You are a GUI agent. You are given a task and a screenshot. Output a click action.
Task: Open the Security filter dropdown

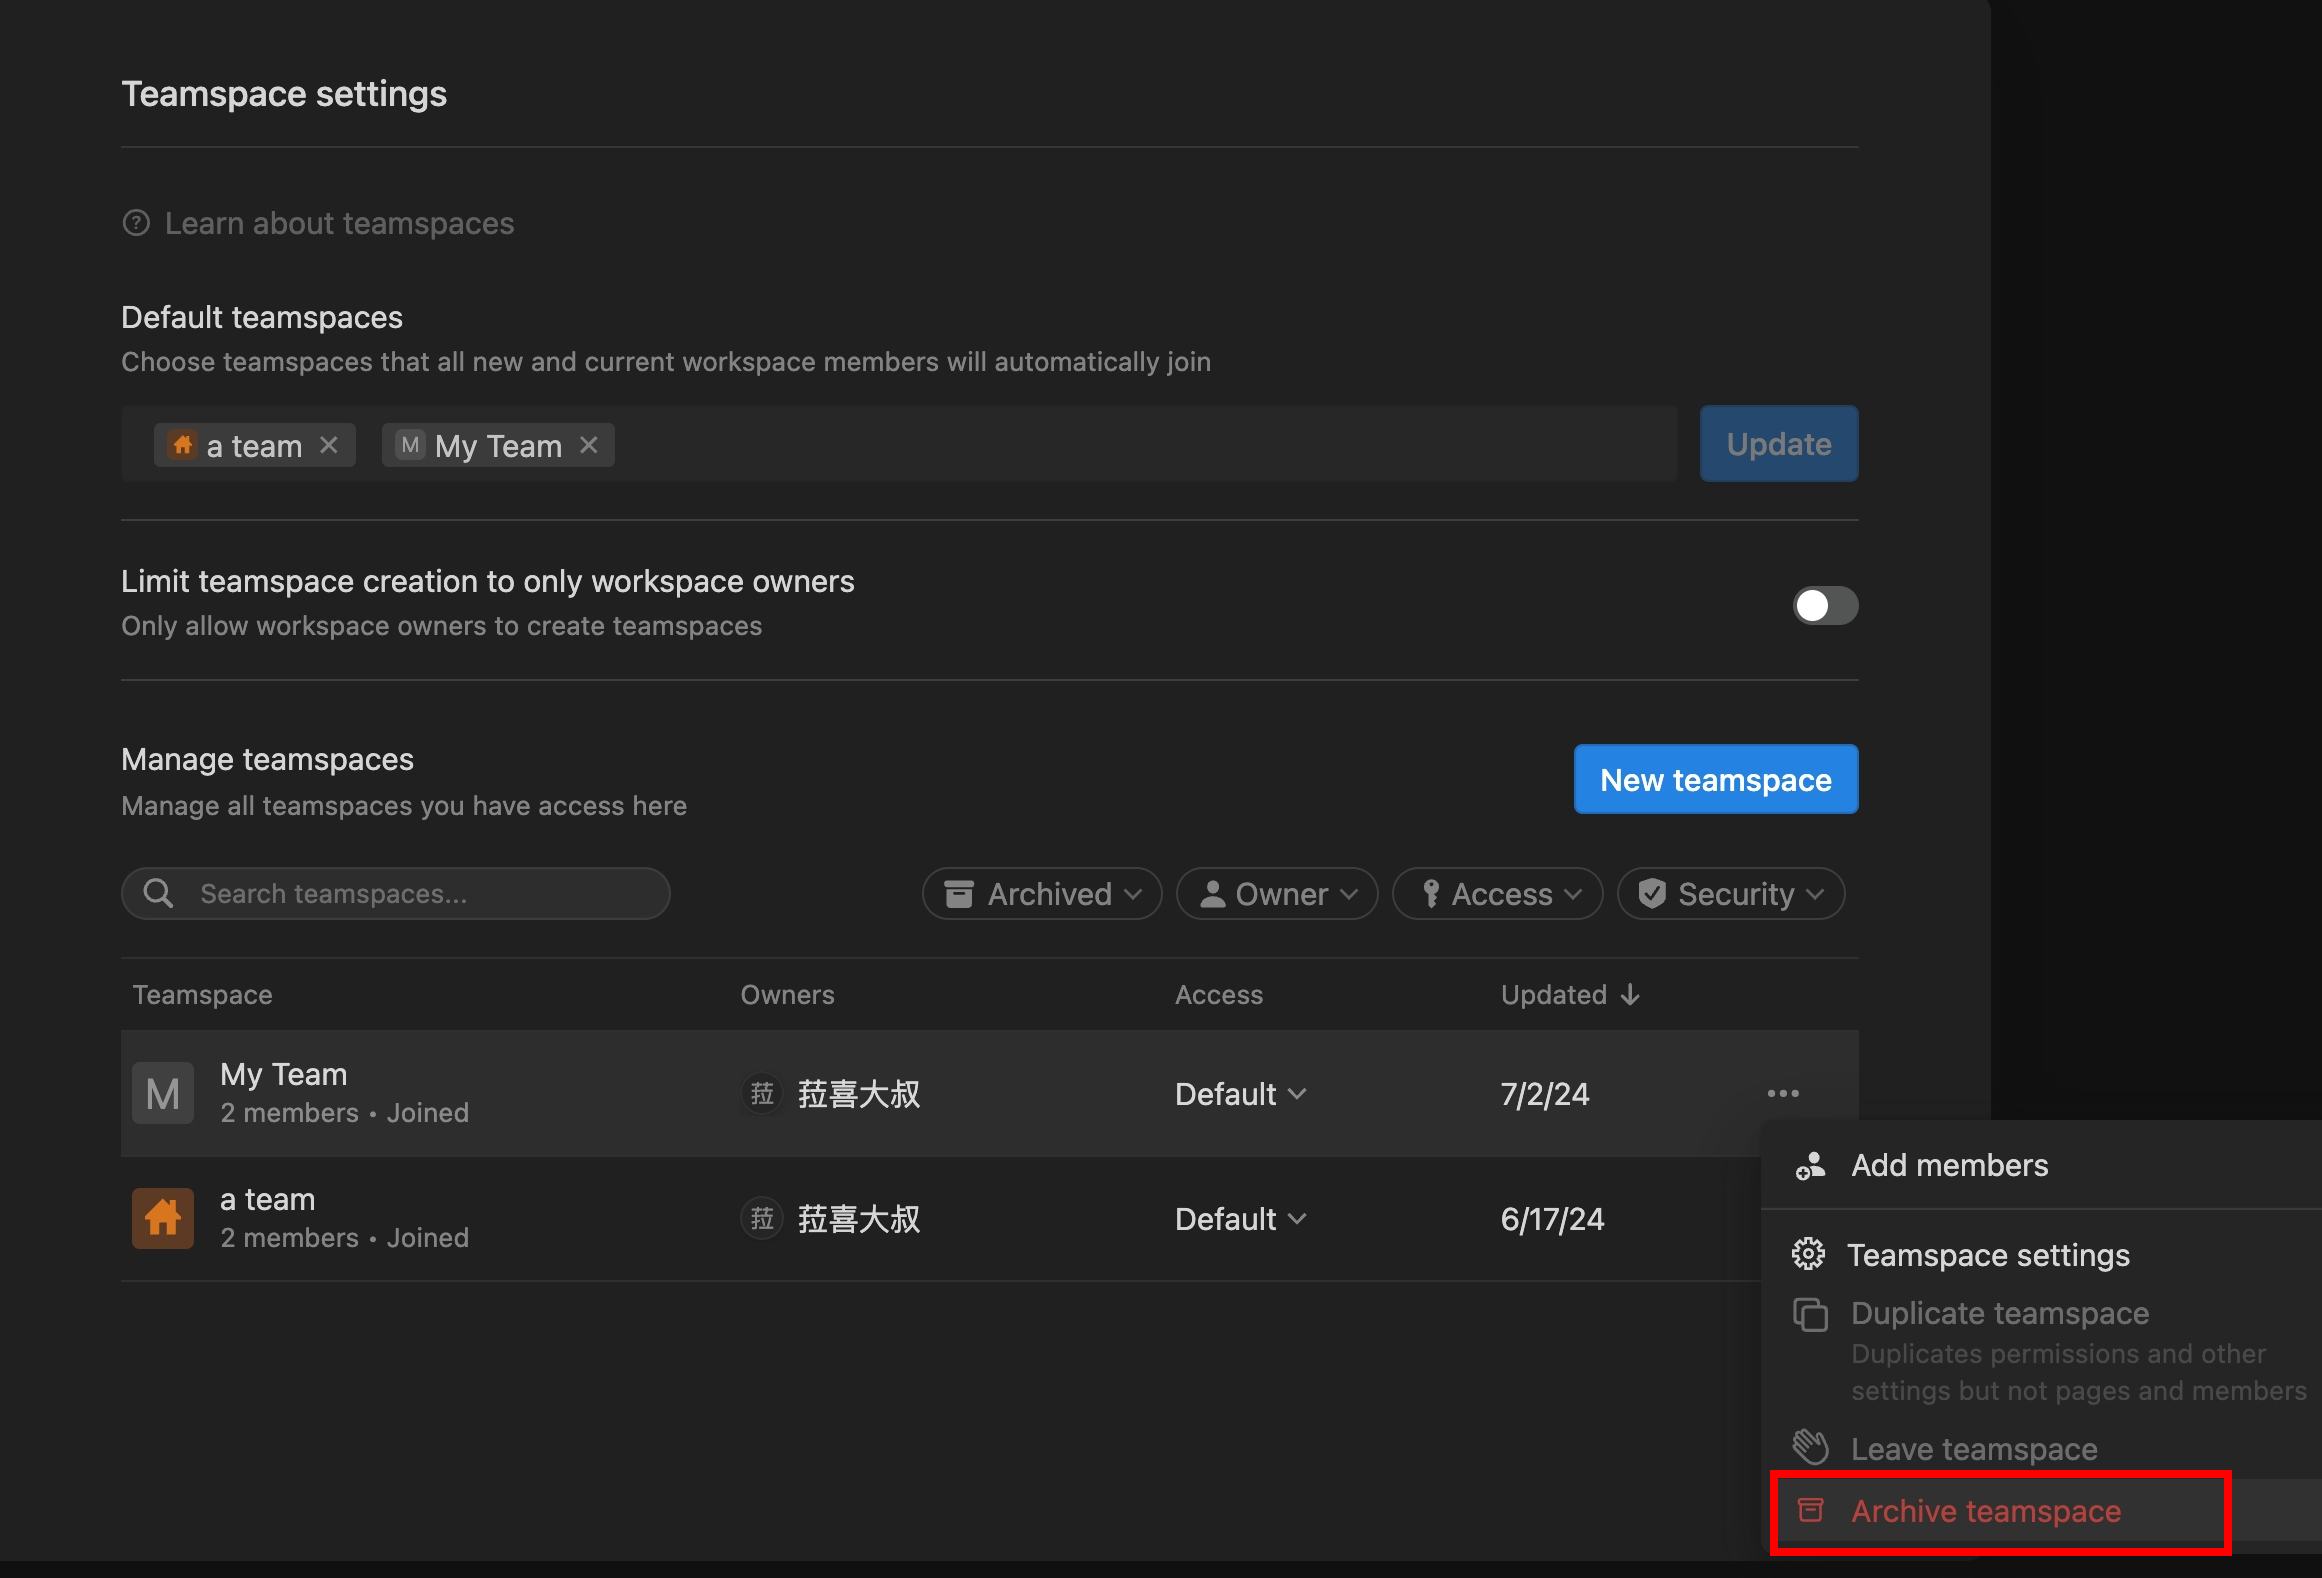[x=1731, y=893]
